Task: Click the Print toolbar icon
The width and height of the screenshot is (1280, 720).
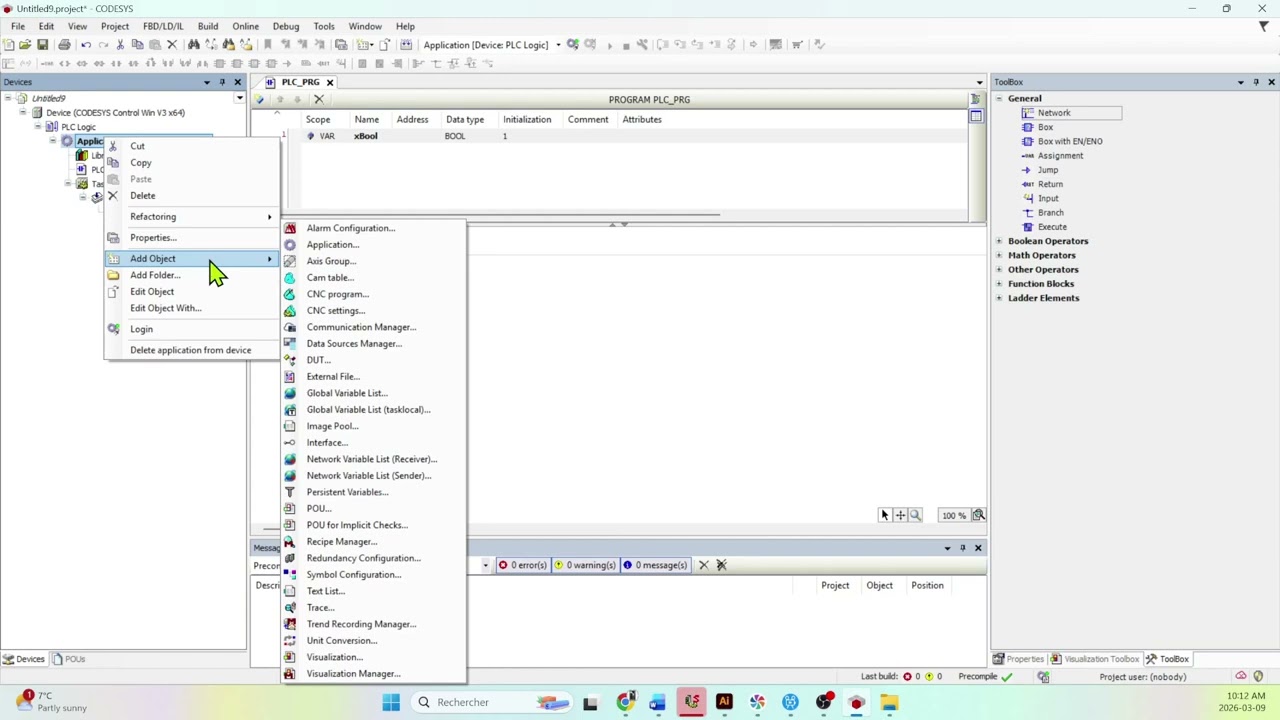Action: [x=64, y=44]
